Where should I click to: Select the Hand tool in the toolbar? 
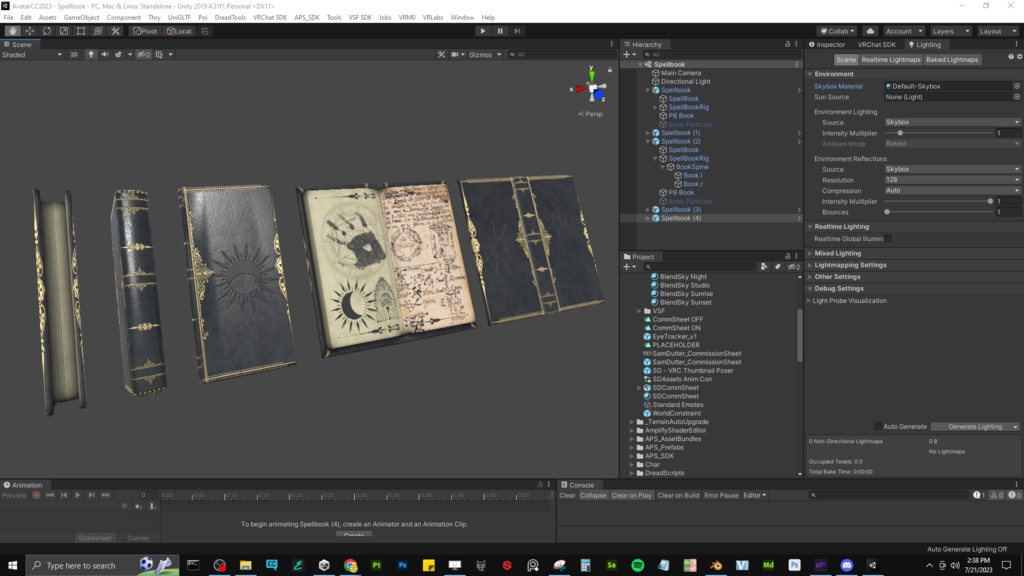tap(13, 31)
